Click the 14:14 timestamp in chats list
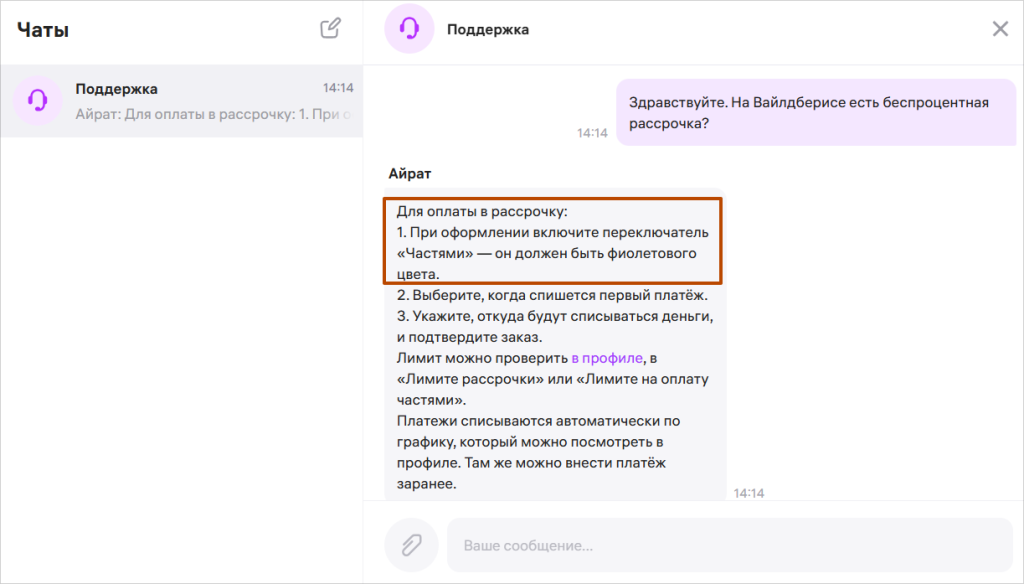 [338, 89]
